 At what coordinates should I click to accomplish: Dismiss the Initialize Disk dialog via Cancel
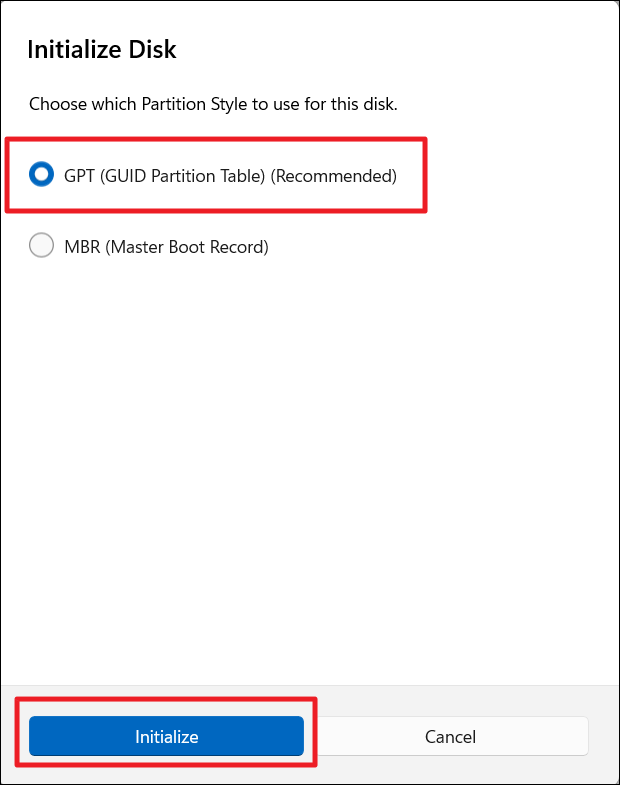450,737
